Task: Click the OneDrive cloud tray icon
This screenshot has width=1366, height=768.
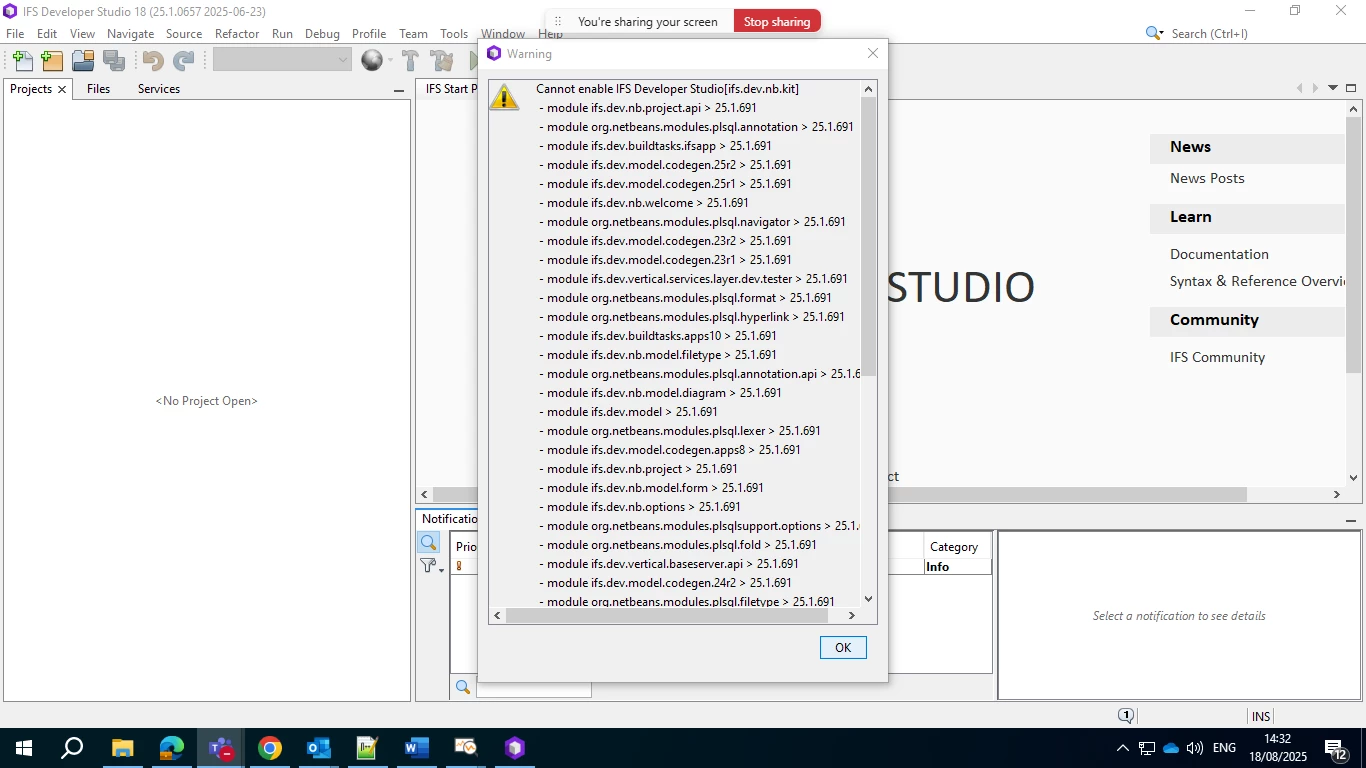Action: [1171, 748]
